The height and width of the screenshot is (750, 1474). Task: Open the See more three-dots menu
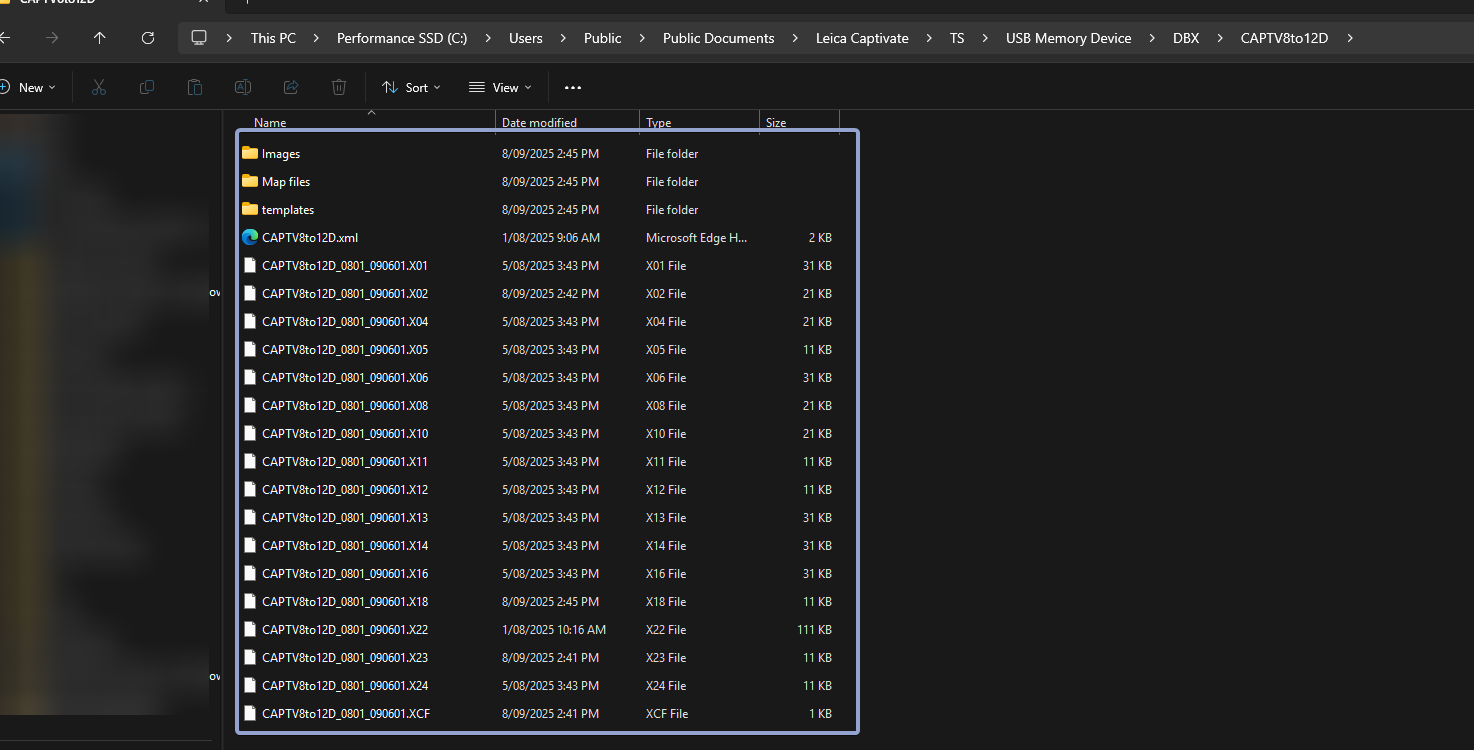(572, 88)
